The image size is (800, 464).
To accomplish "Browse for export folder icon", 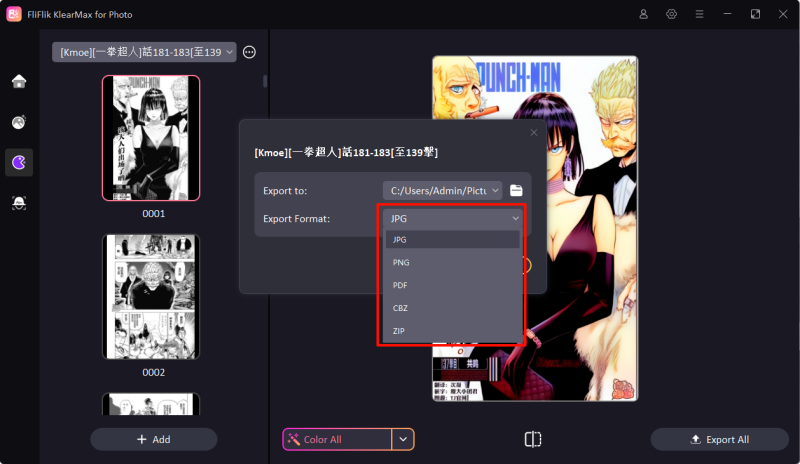I will click(x=516, y=190).
